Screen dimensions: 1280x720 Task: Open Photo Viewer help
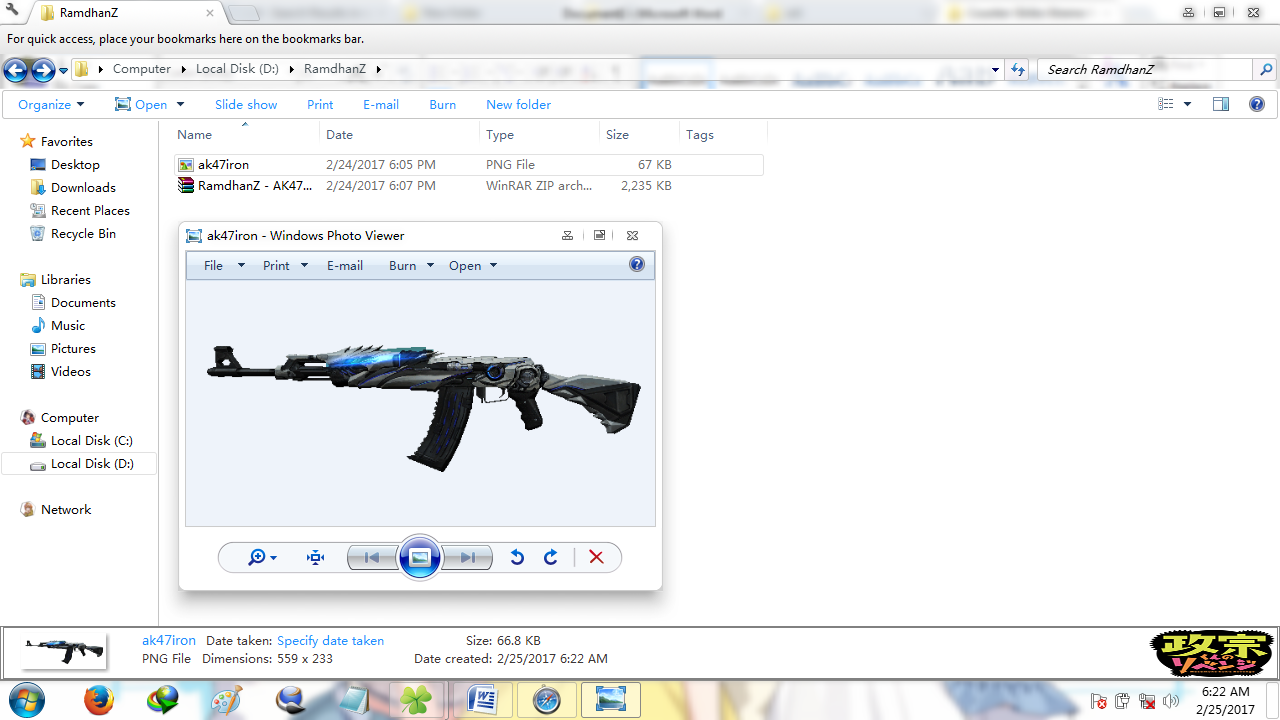pos(637,265)
